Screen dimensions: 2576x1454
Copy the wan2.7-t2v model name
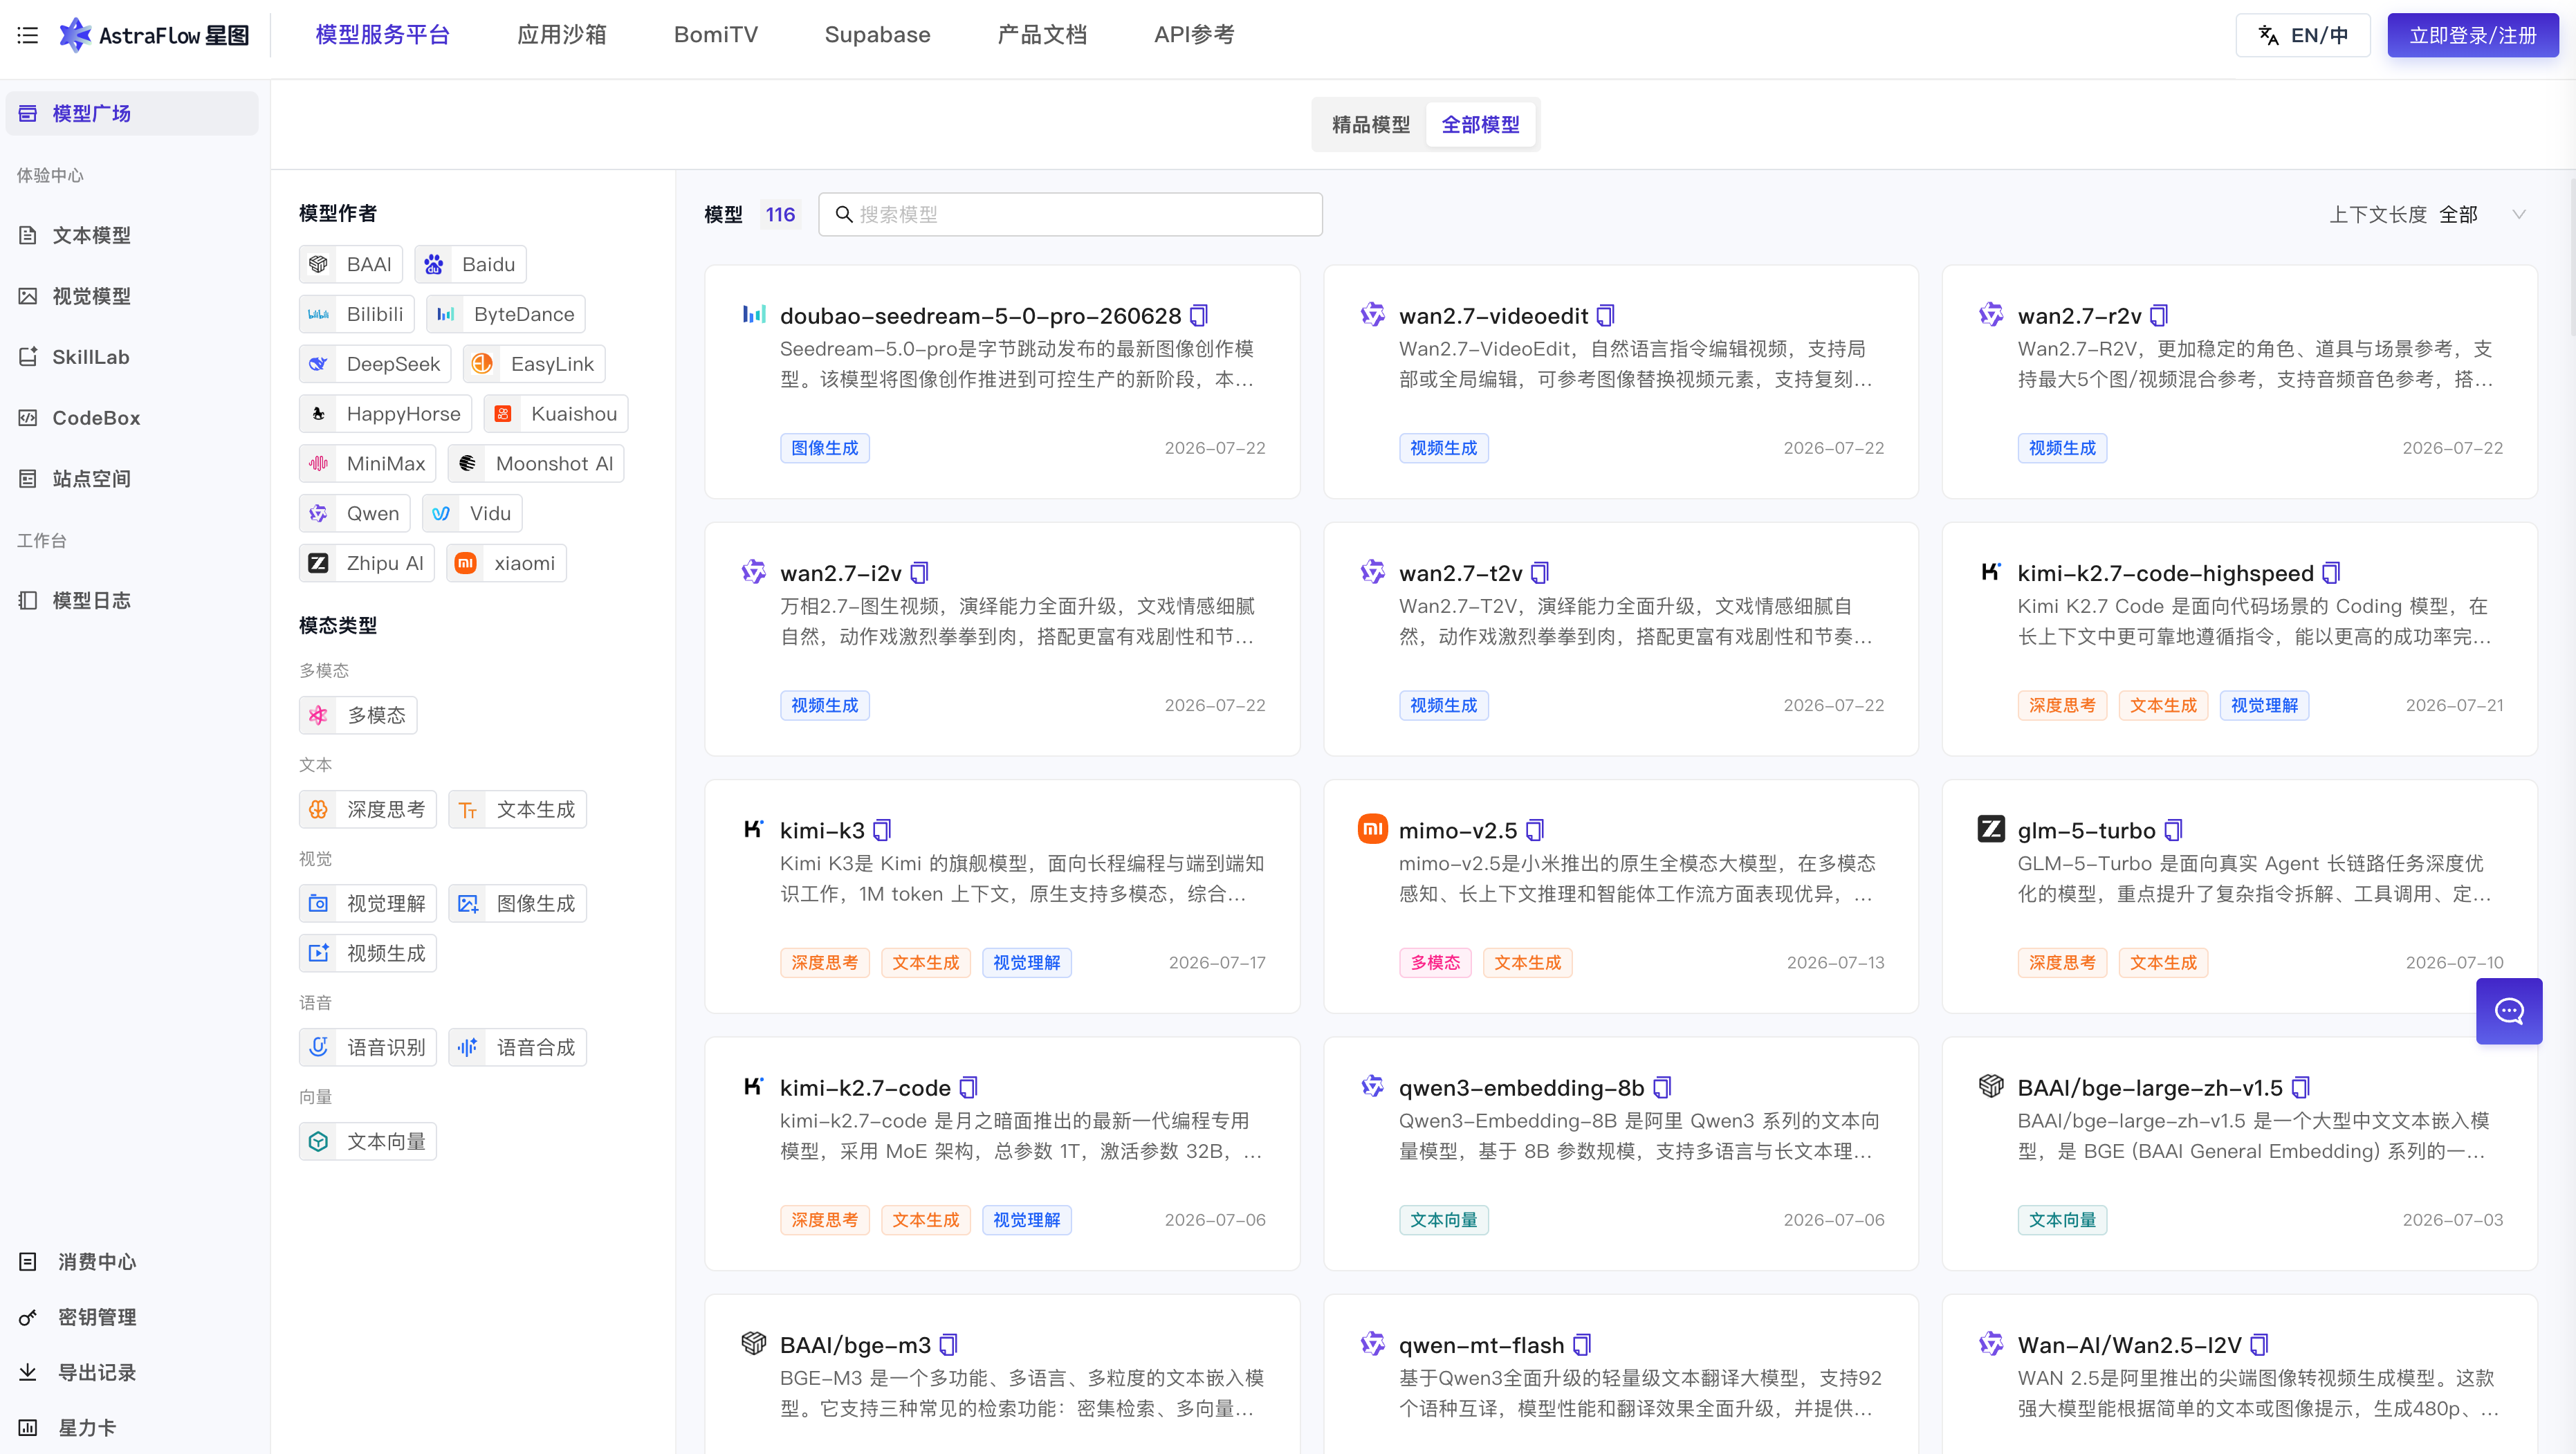coord(1540,573)
